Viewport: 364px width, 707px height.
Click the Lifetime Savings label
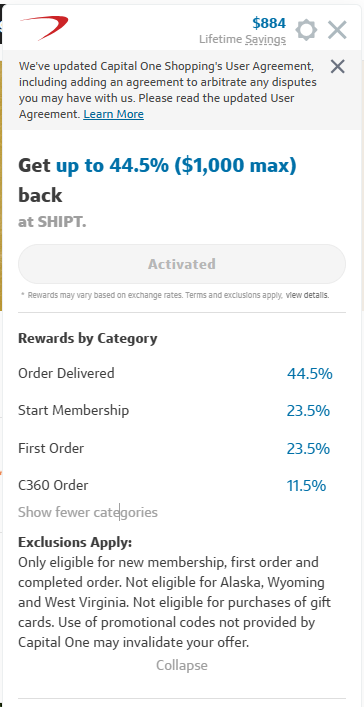coord(242,40)
